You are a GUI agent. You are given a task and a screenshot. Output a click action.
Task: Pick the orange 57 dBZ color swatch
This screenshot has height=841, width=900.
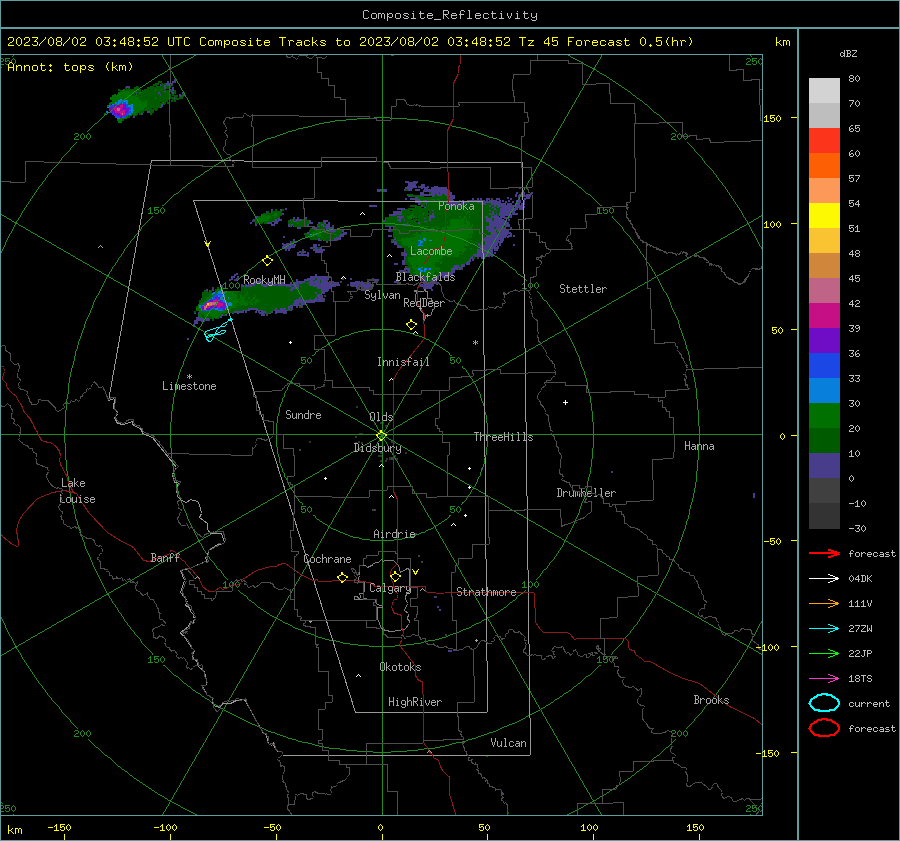(x=824, y=166)
